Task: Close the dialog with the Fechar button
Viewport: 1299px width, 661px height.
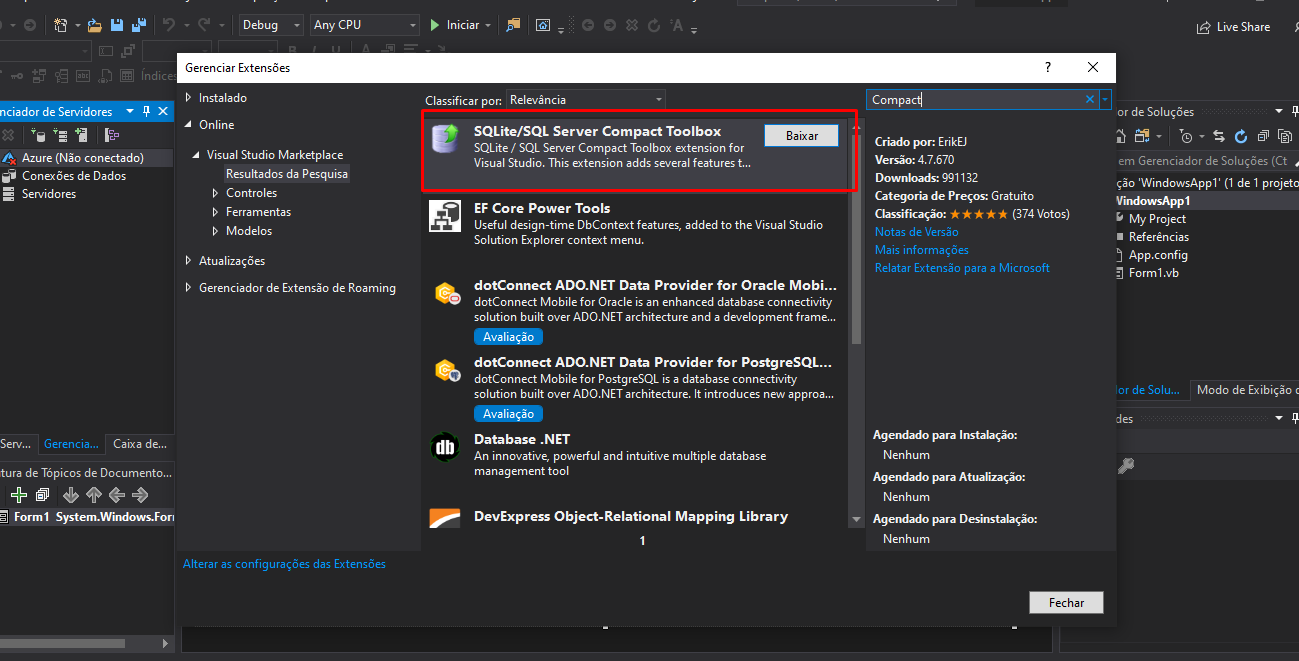Action: 1066,603
